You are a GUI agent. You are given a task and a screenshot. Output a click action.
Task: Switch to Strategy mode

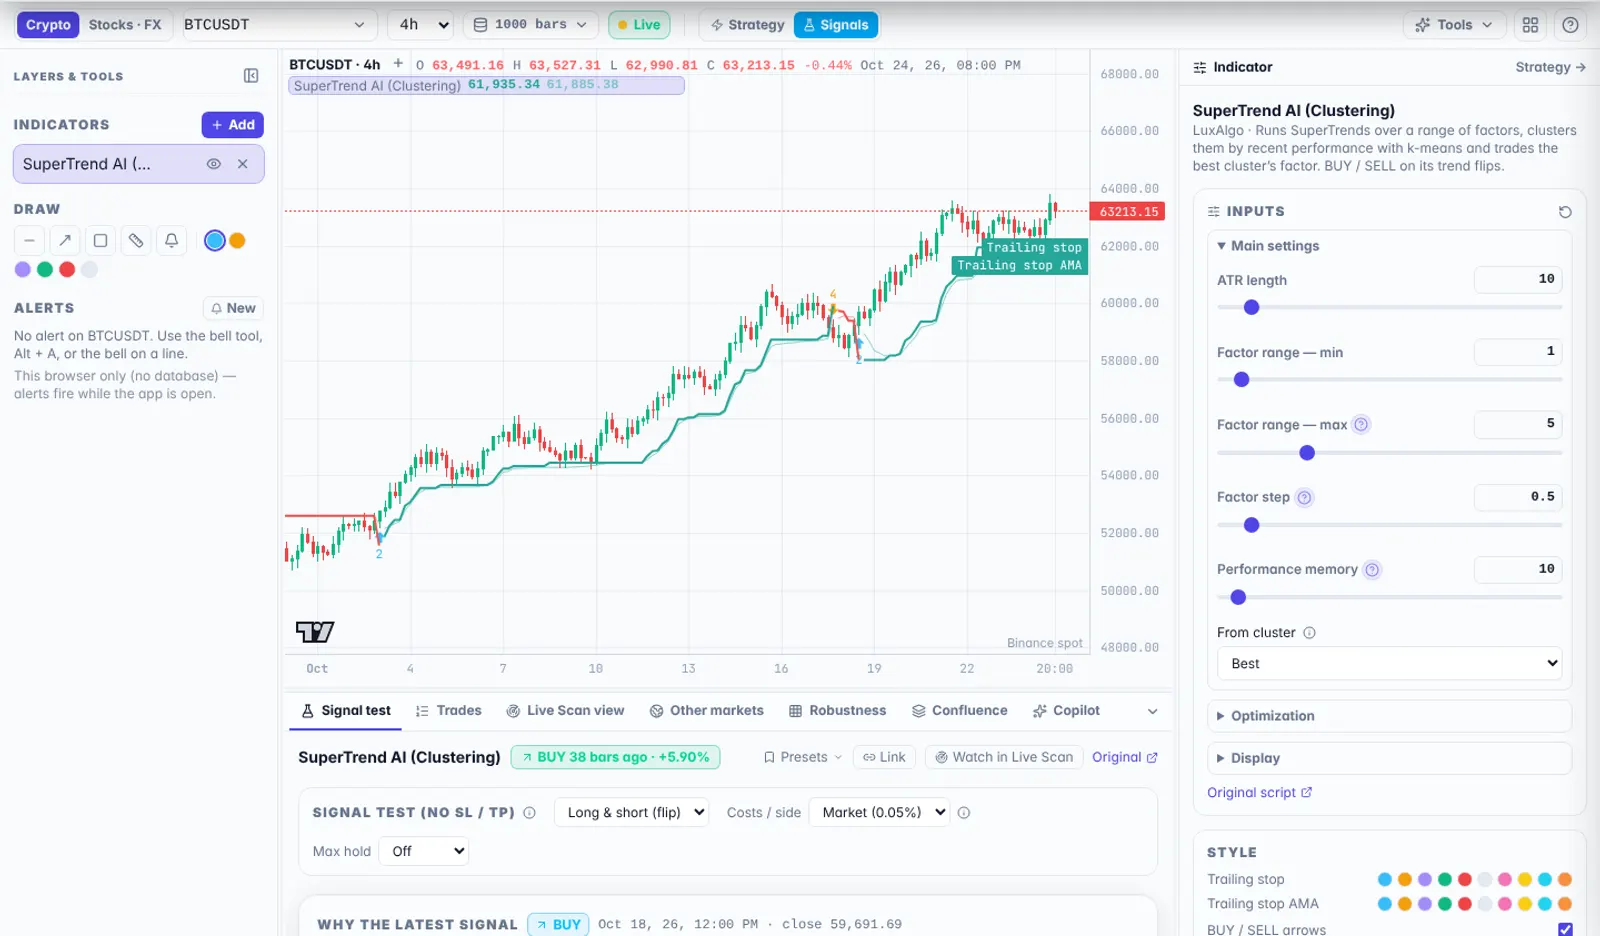coord(748,25)
